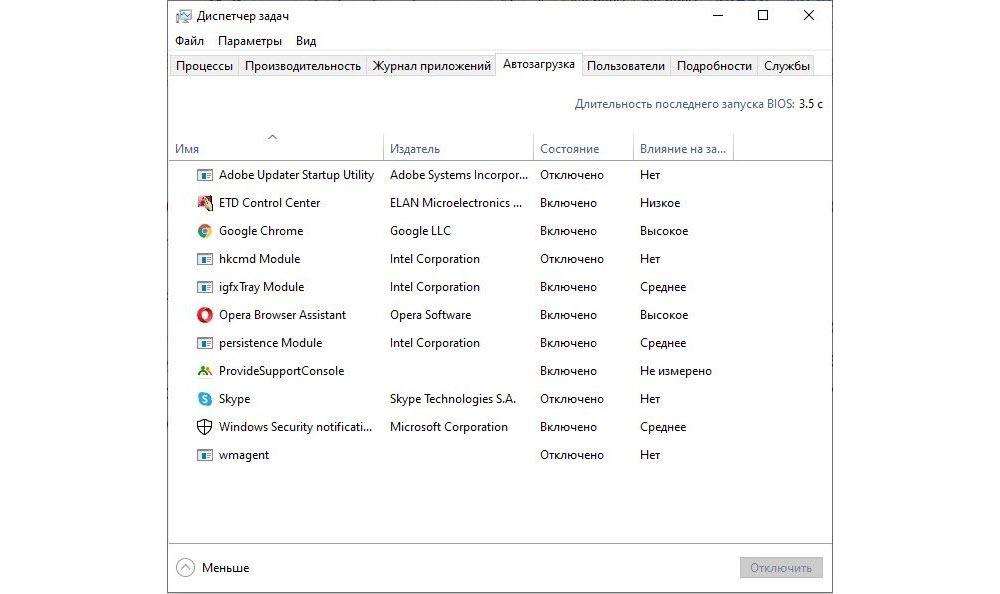Click the igfxTray Module Среднее impact value
The width and height of the screenshot is (1000, 594).
click(663, 287)
